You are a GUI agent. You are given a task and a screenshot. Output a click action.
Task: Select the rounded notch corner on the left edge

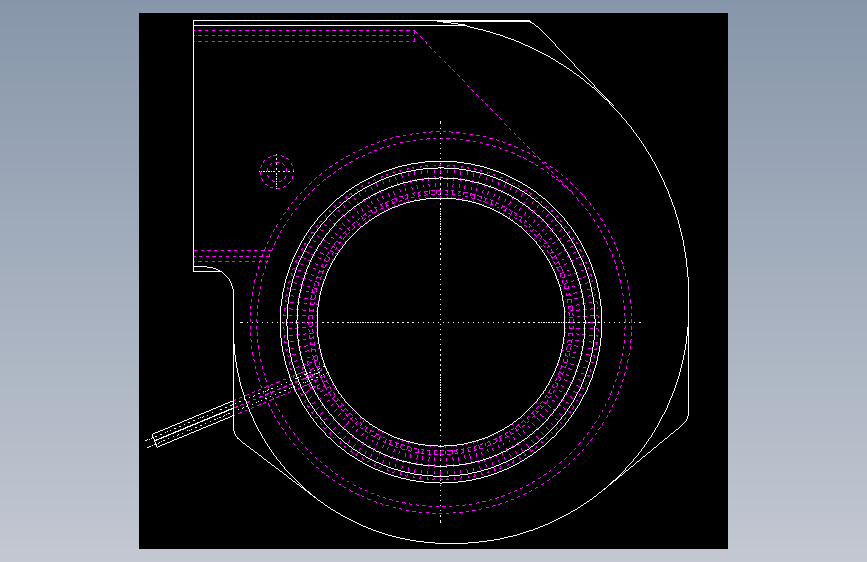click(224, 278)
